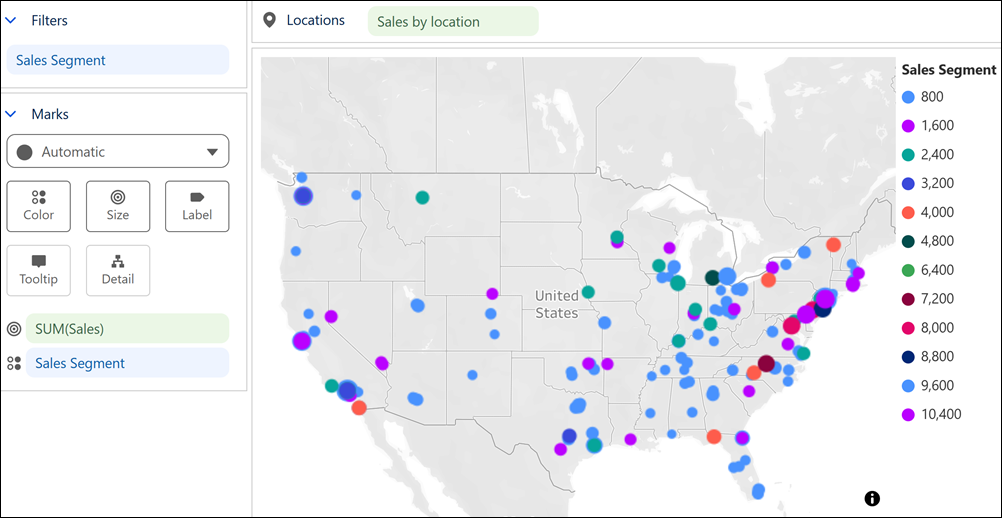Click the United States map label
1002x518 pixels.
[x=557, y=305]
